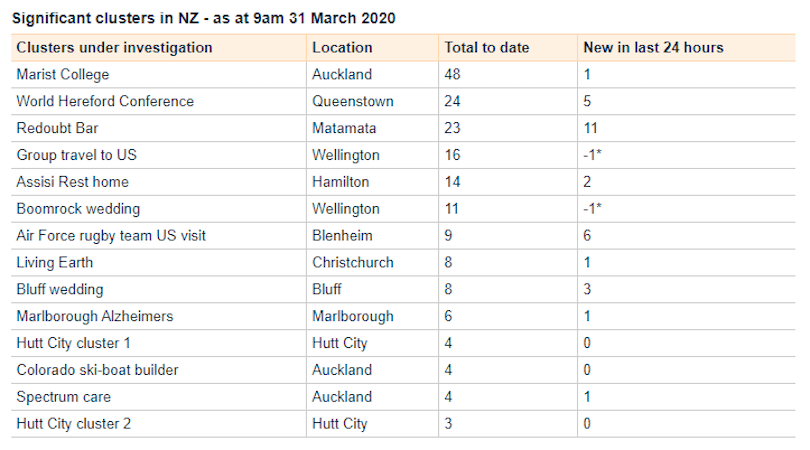Click the Redoubt Bar cluster cell

(x=58, y=128)
